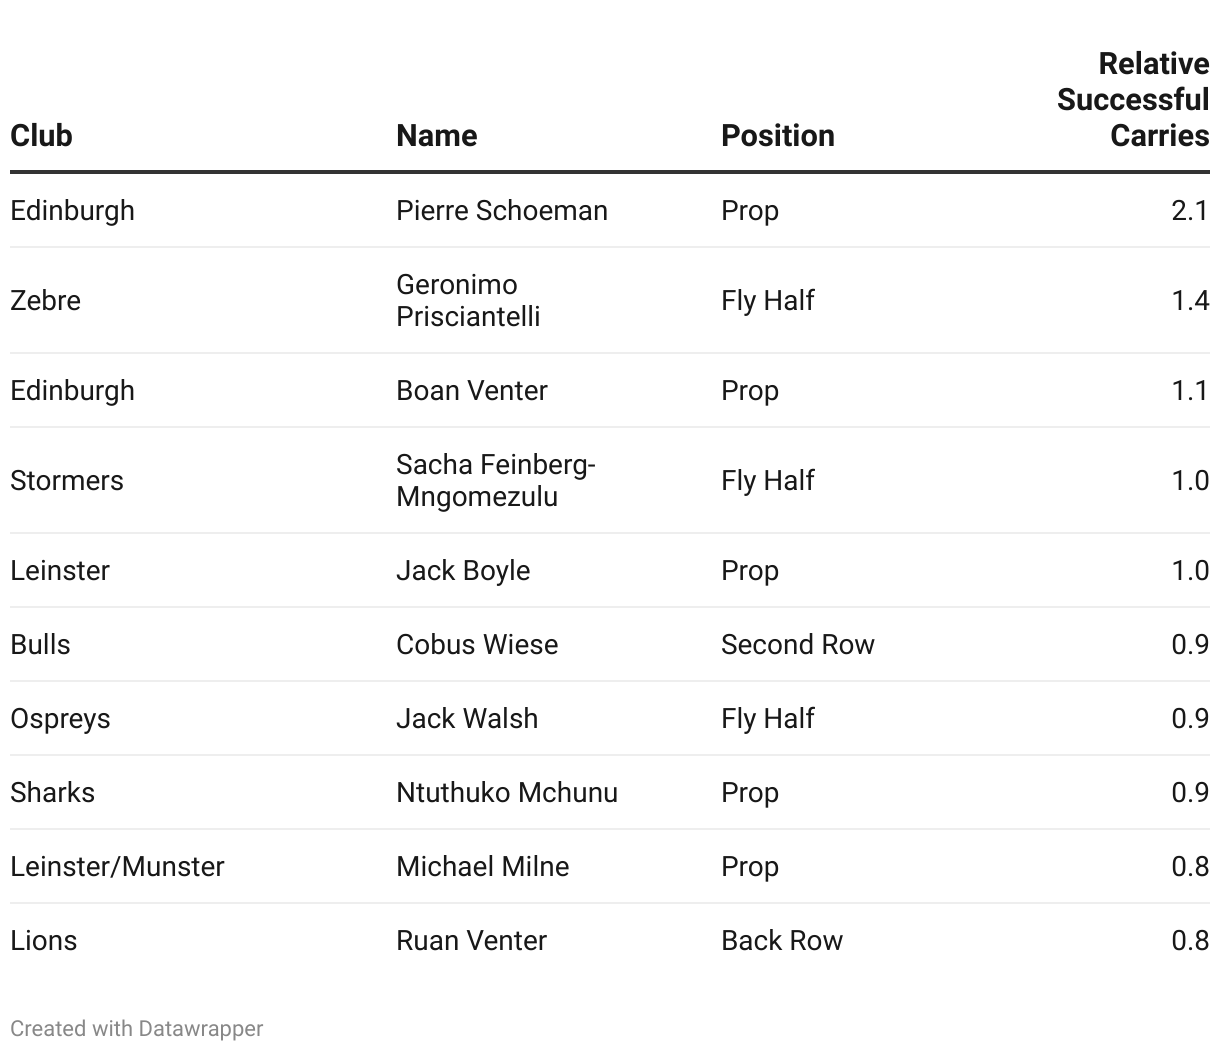Click the Club column header
The width and height of the screenshot is (1220, 1052).
pos(41,136)
